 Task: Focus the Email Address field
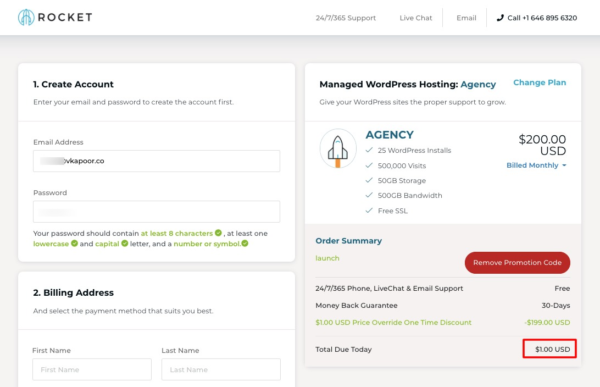click(157, 161)
